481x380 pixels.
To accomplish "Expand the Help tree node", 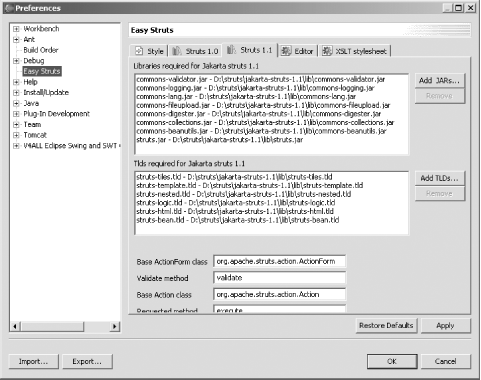I will coord(16,82).
